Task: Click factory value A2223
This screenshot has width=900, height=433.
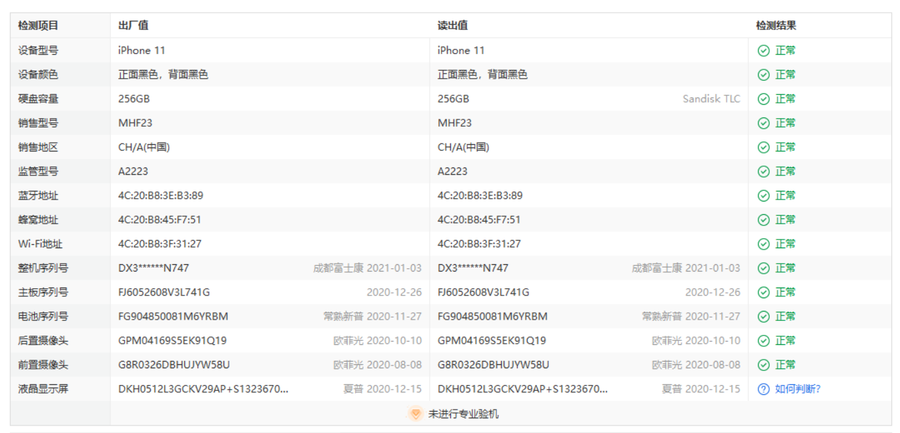Action: [x=133, y=171]
